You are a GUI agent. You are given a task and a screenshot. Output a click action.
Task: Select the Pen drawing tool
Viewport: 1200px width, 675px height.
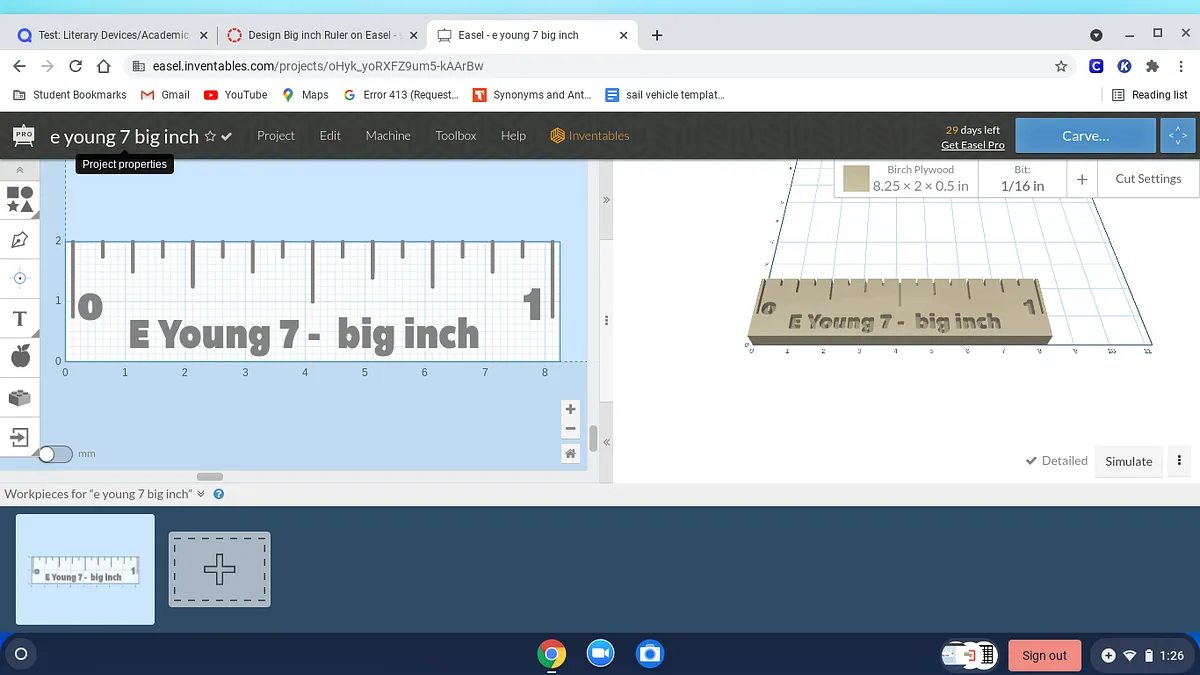(x=20, y=240)
